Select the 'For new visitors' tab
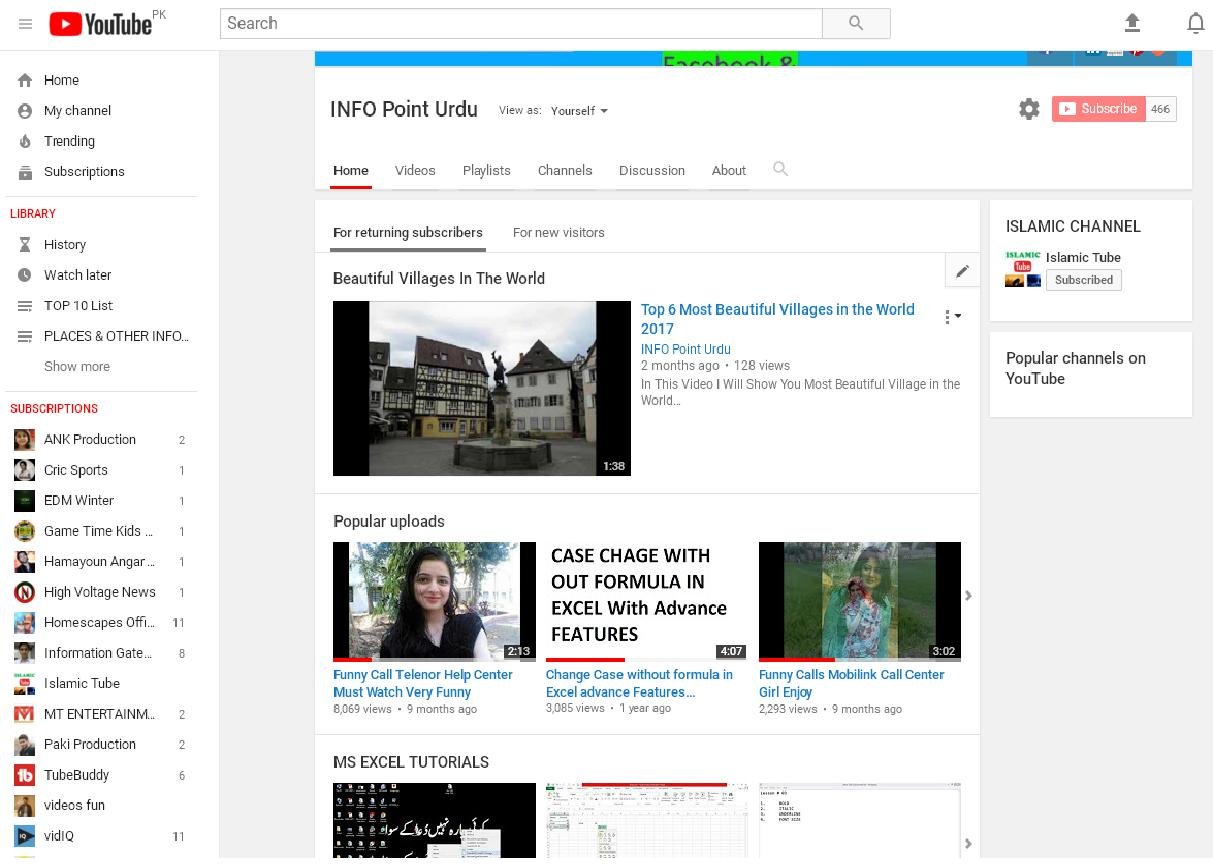This screenshot has width=1213, height=864. tap(559, 233)
